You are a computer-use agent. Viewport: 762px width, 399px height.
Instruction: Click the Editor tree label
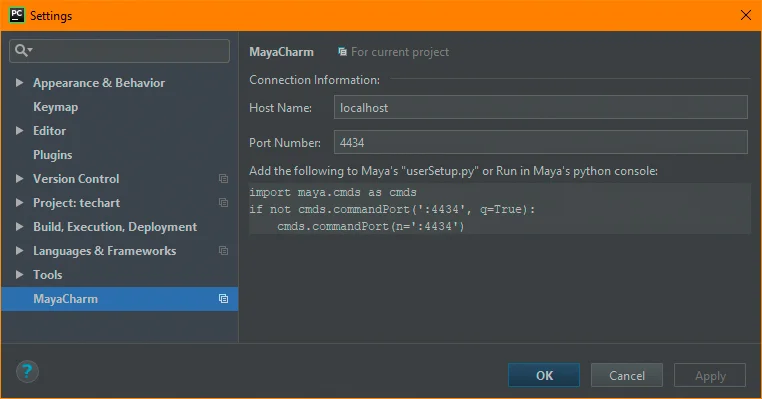pos(50,131)
